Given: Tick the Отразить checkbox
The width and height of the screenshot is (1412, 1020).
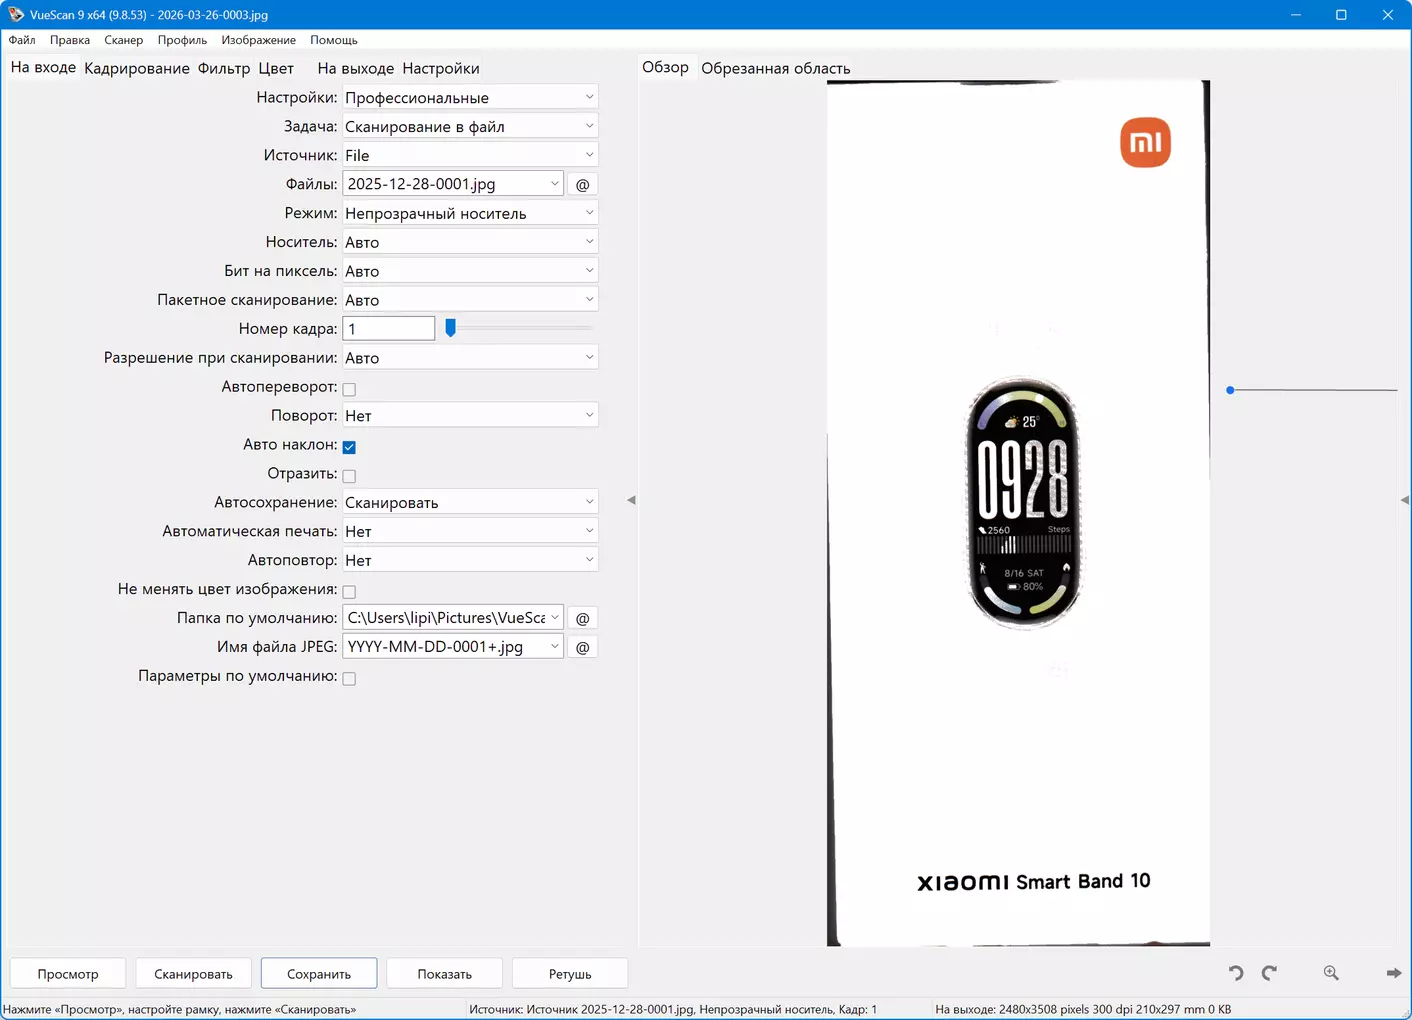Looking at the screenshot, I should (x=349, y=476).
